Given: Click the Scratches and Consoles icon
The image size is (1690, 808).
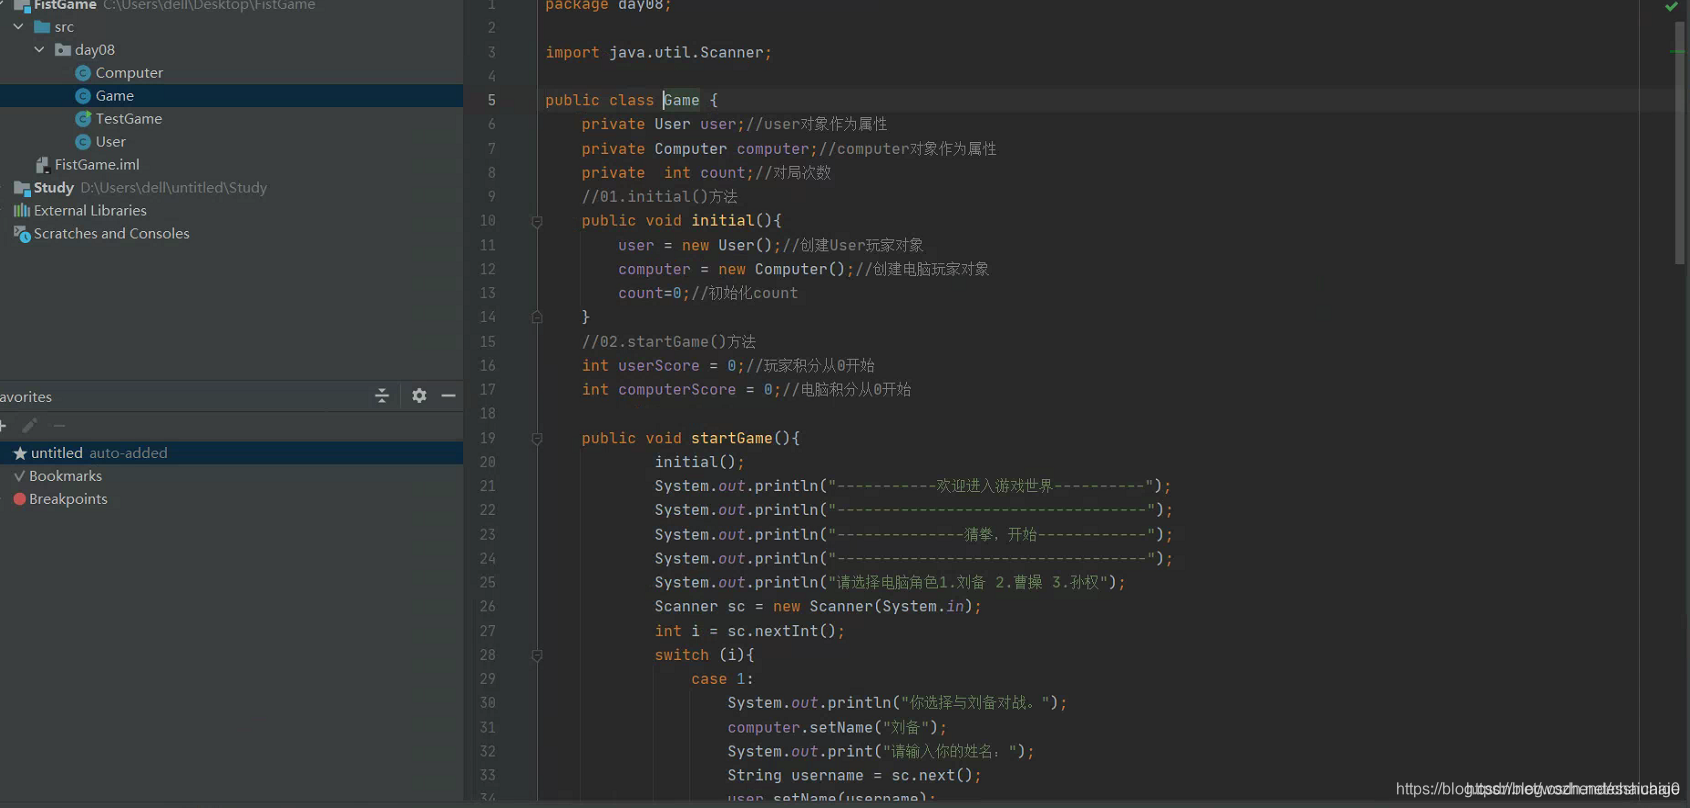Looking at the screenshot, I should 21,234.
